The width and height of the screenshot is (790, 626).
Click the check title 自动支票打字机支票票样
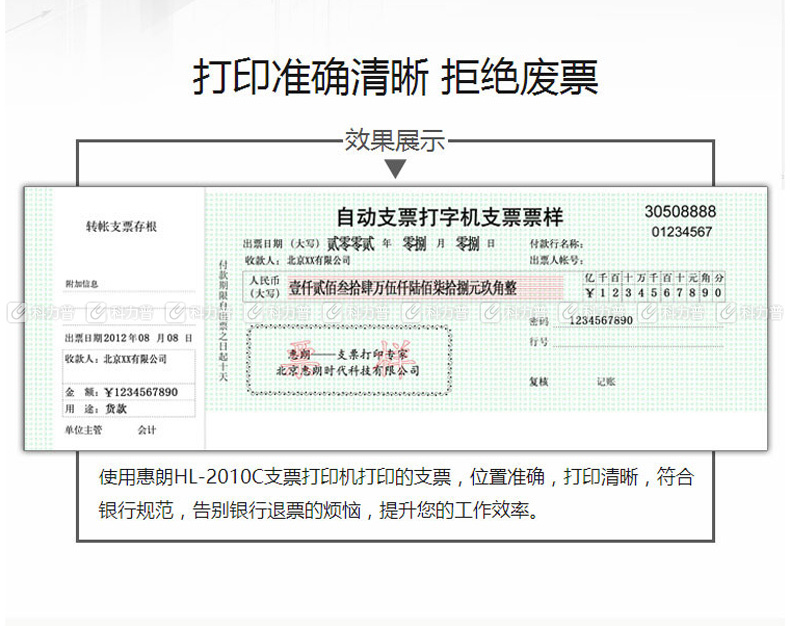450,217
